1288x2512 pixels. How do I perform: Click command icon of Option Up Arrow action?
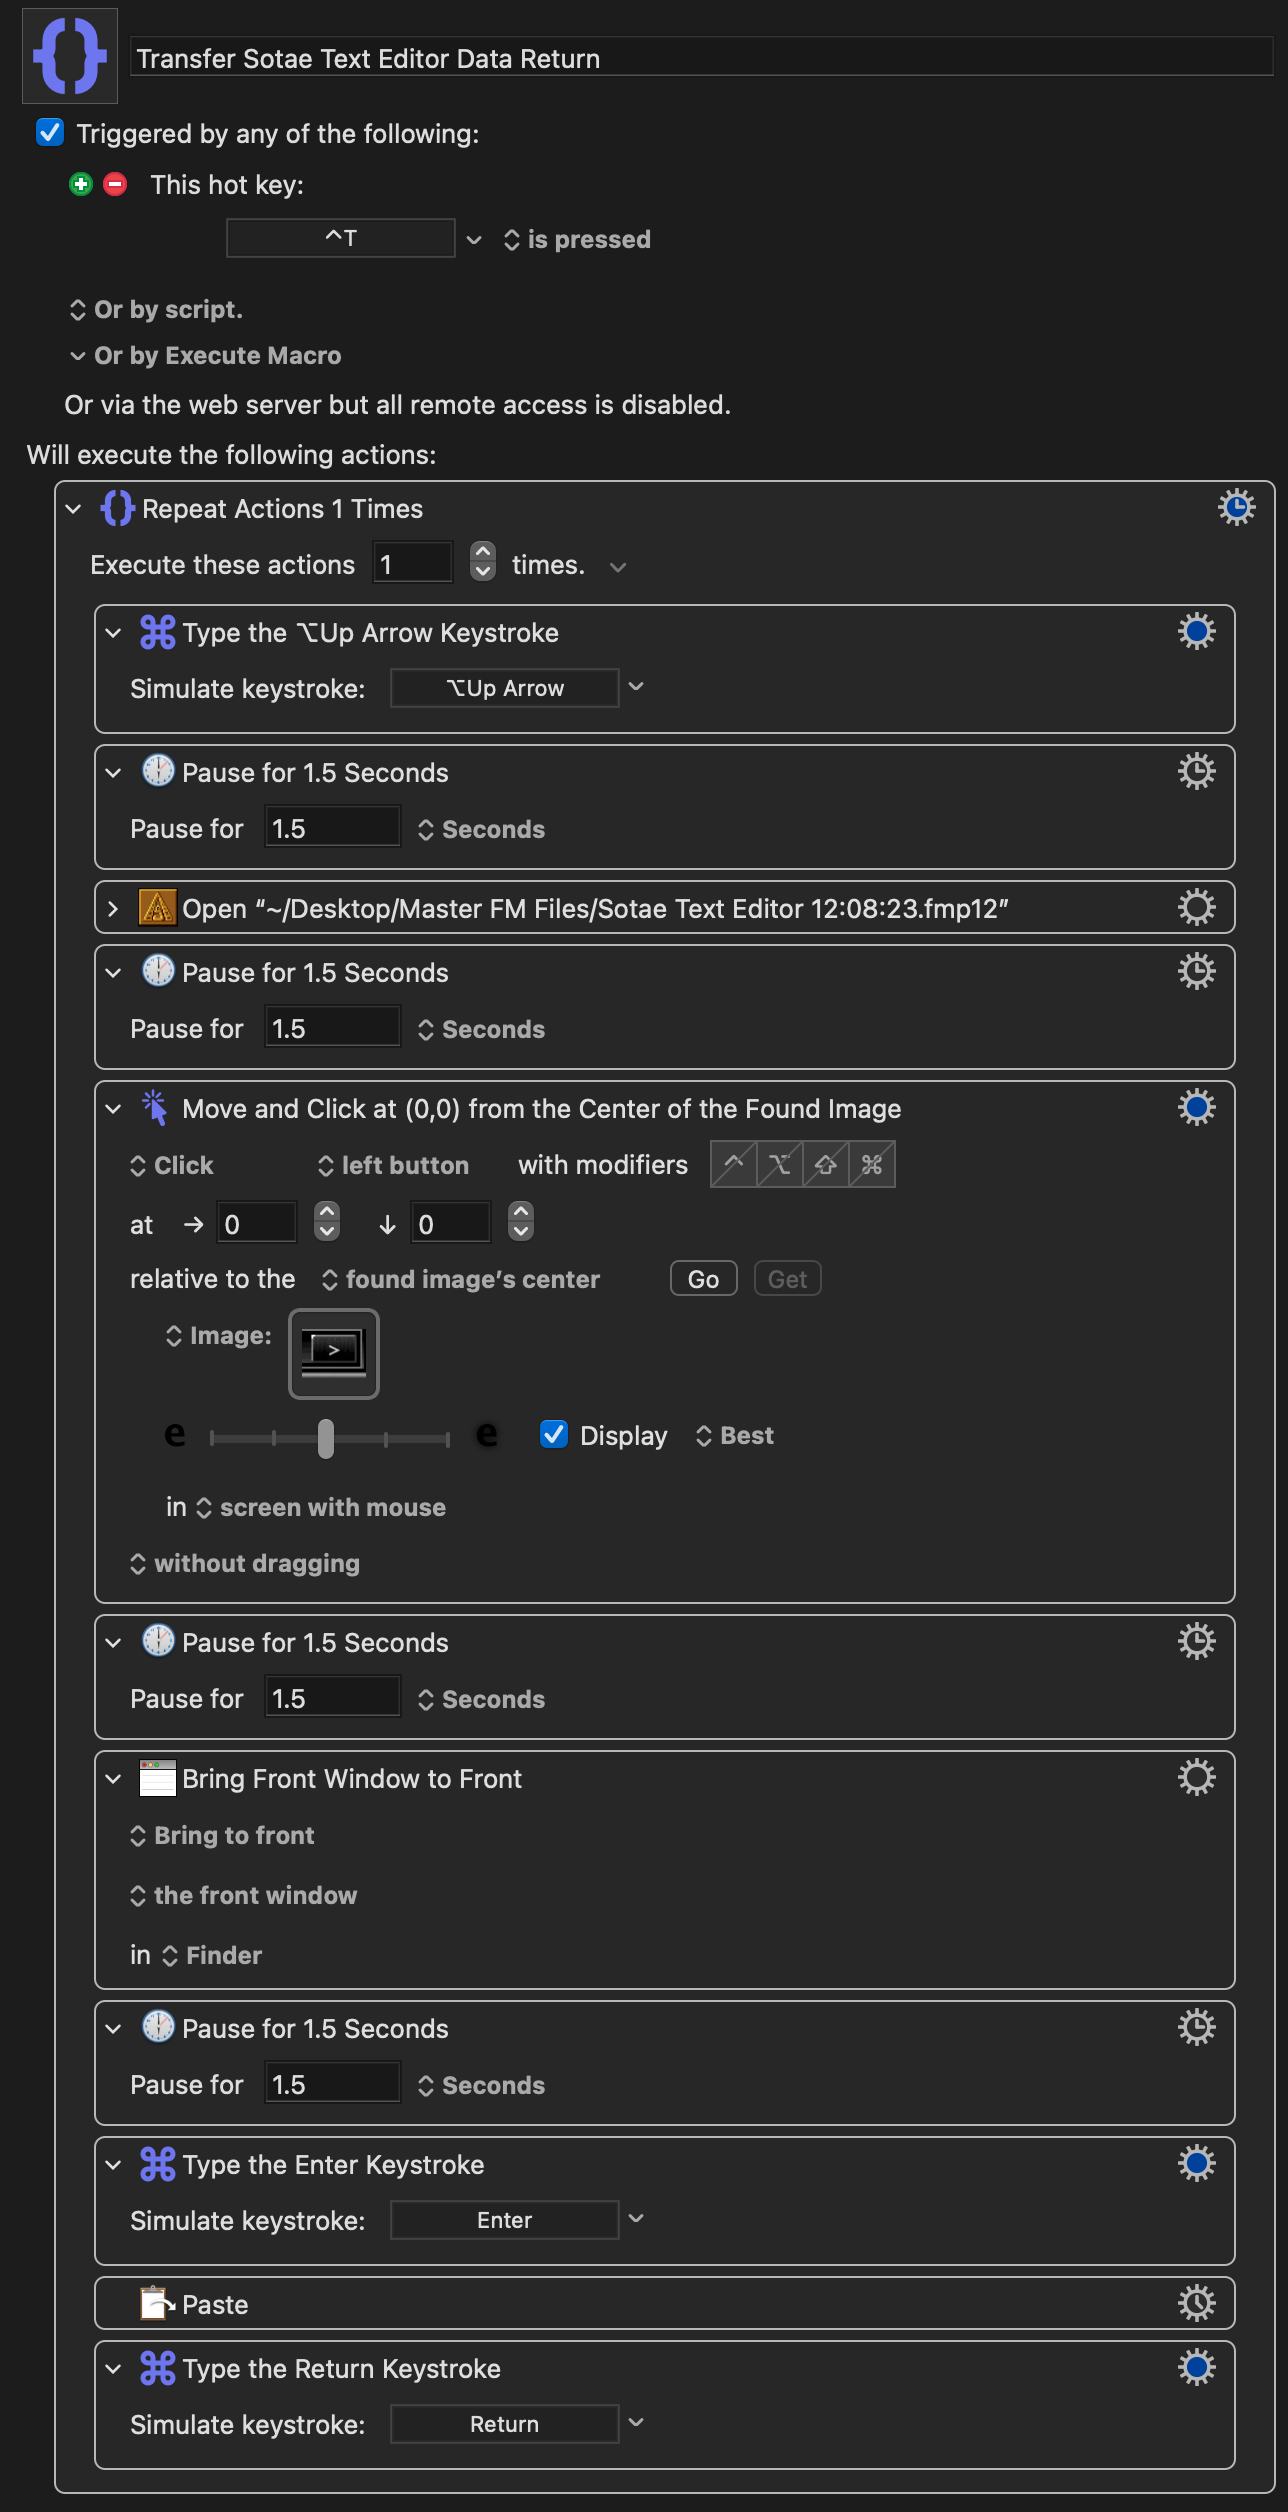click(x=157, y=632)
